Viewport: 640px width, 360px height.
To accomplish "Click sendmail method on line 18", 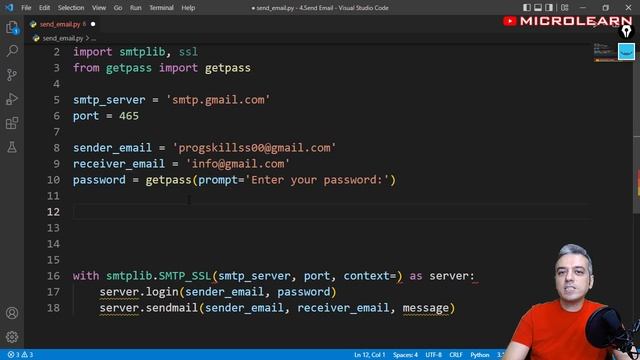I will coord(171,308).
